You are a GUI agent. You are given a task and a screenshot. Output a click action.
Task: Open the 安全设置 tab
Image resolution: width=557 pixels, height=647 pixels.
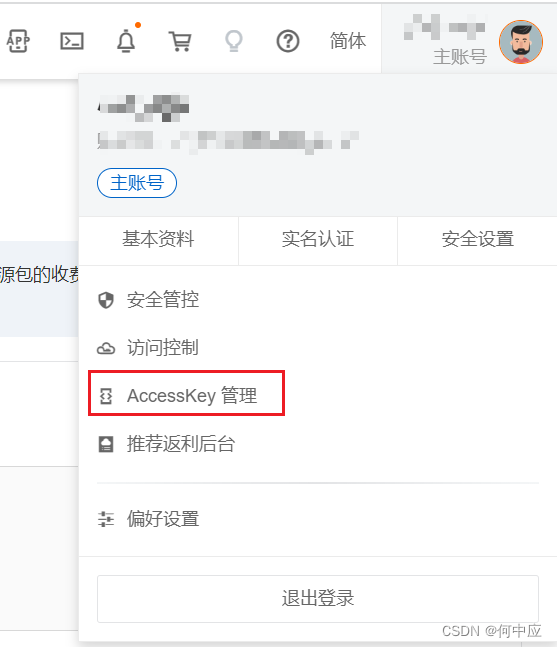coord(477,239)
